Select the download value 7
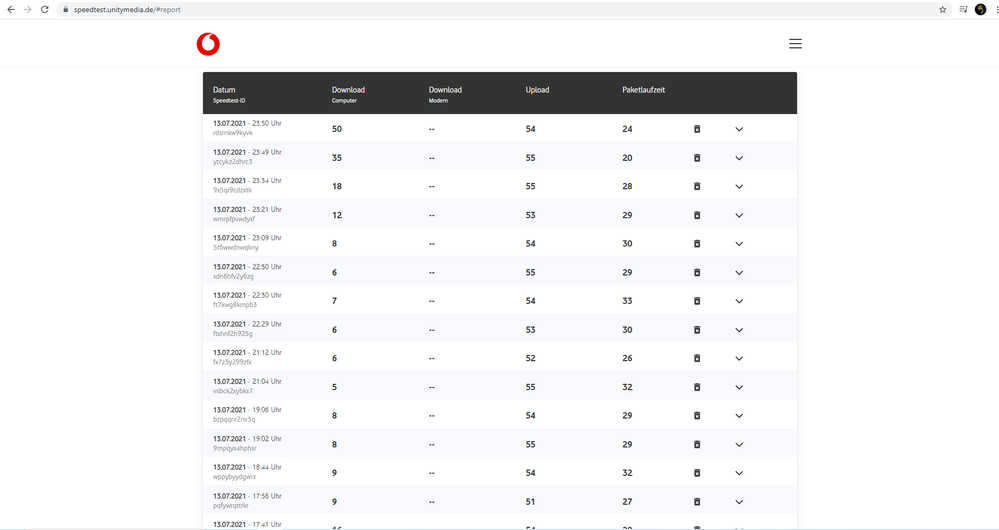 [x=334, y=301]
